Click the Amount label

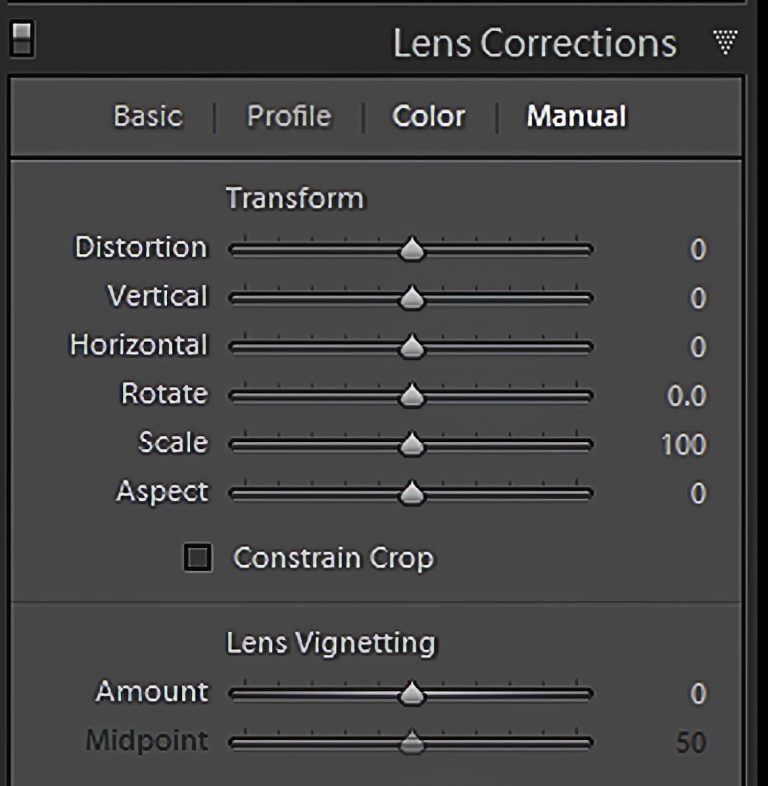click(152, 692)
